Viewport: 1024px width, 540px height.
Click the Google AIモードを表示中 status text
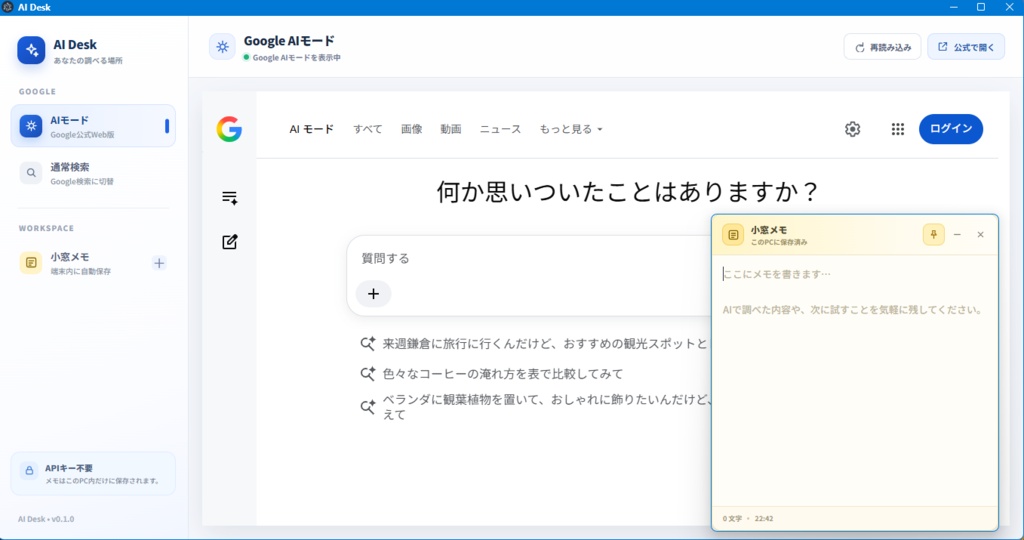coord(296,57)
